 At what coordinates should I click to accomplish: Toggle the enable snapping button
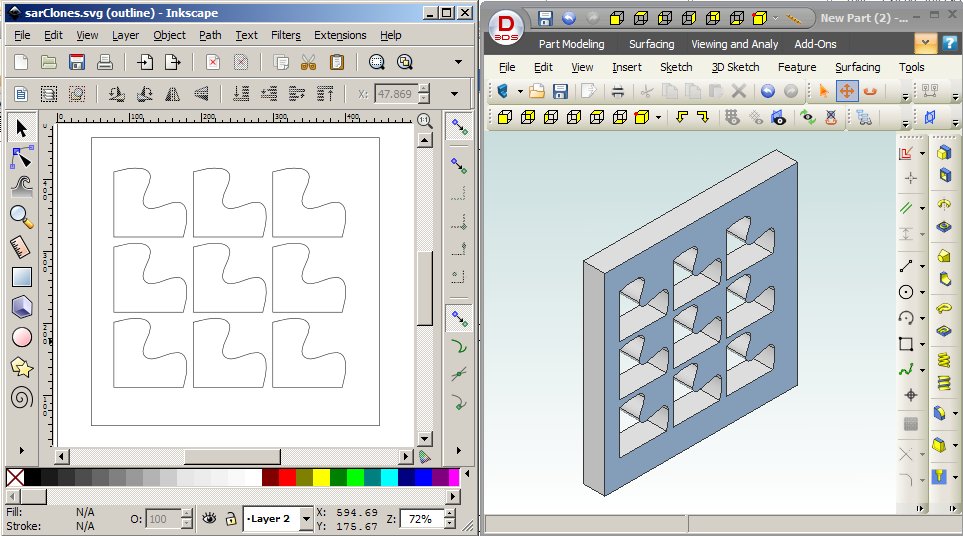pyautogui.click(x=459, y=127)
